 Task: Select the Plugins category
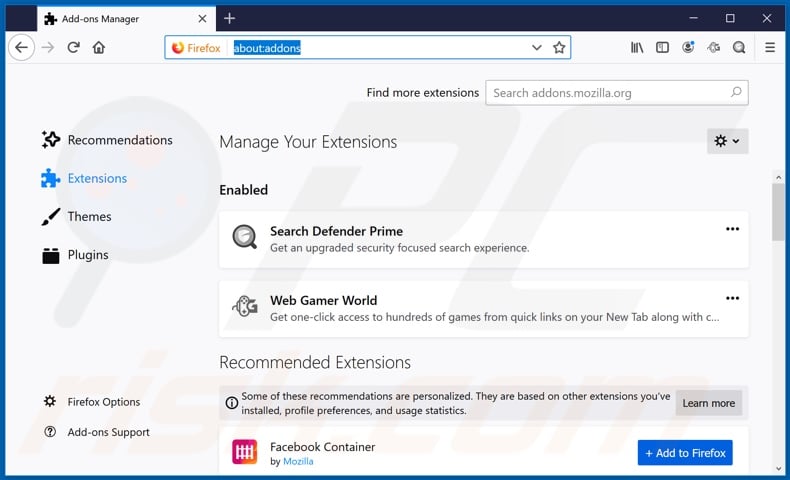coord(75,255)
